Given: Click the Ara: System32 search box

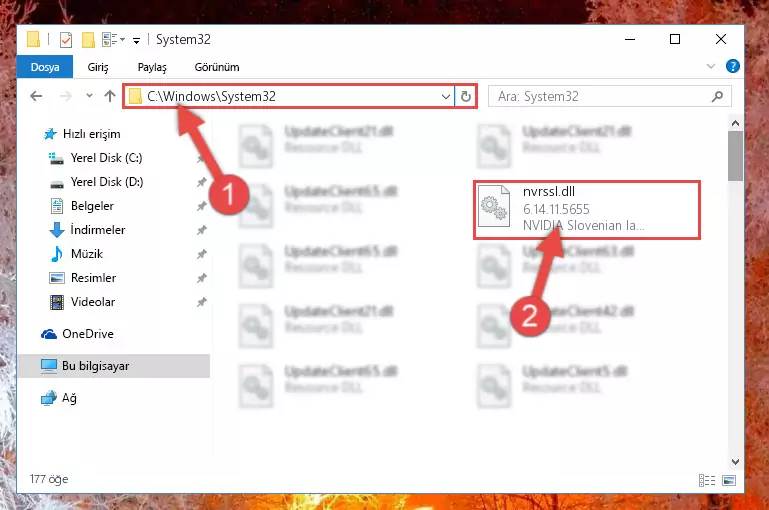Looking at the screenshot, I should tap(610, 96).
